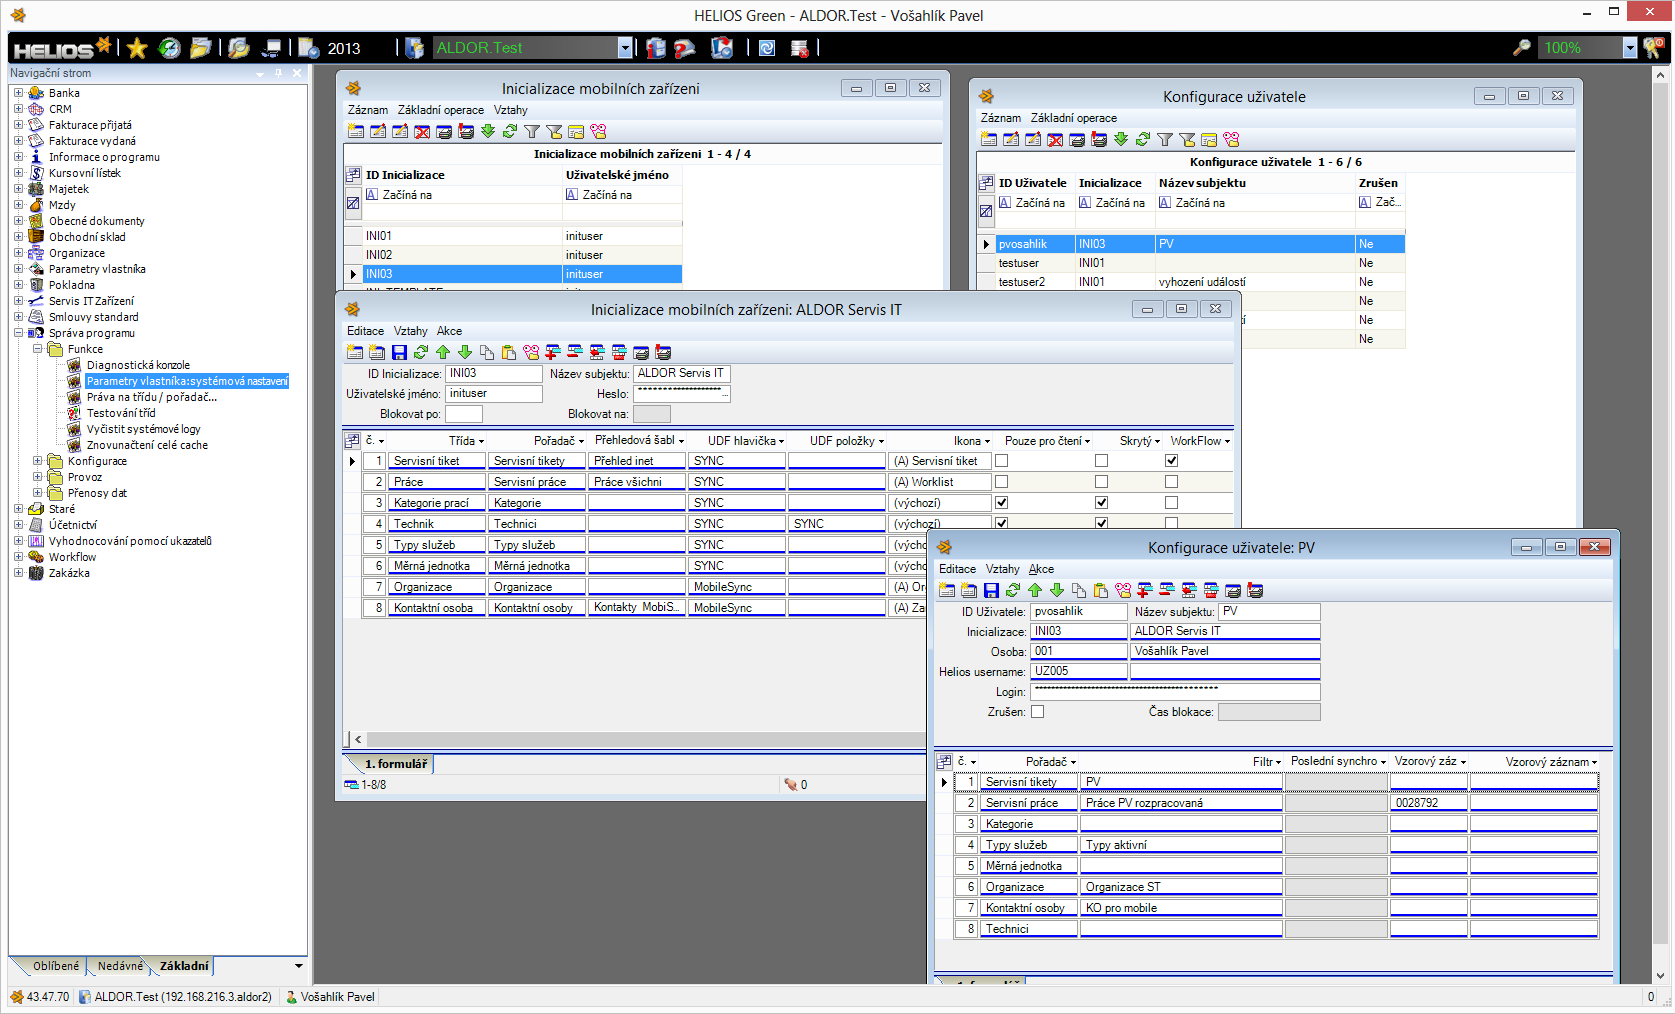Screen dimensions: 1675x1014
Task: Click the green down arrow in Konfigurace uživatele: PV
Action: (x=1057, y=590)
